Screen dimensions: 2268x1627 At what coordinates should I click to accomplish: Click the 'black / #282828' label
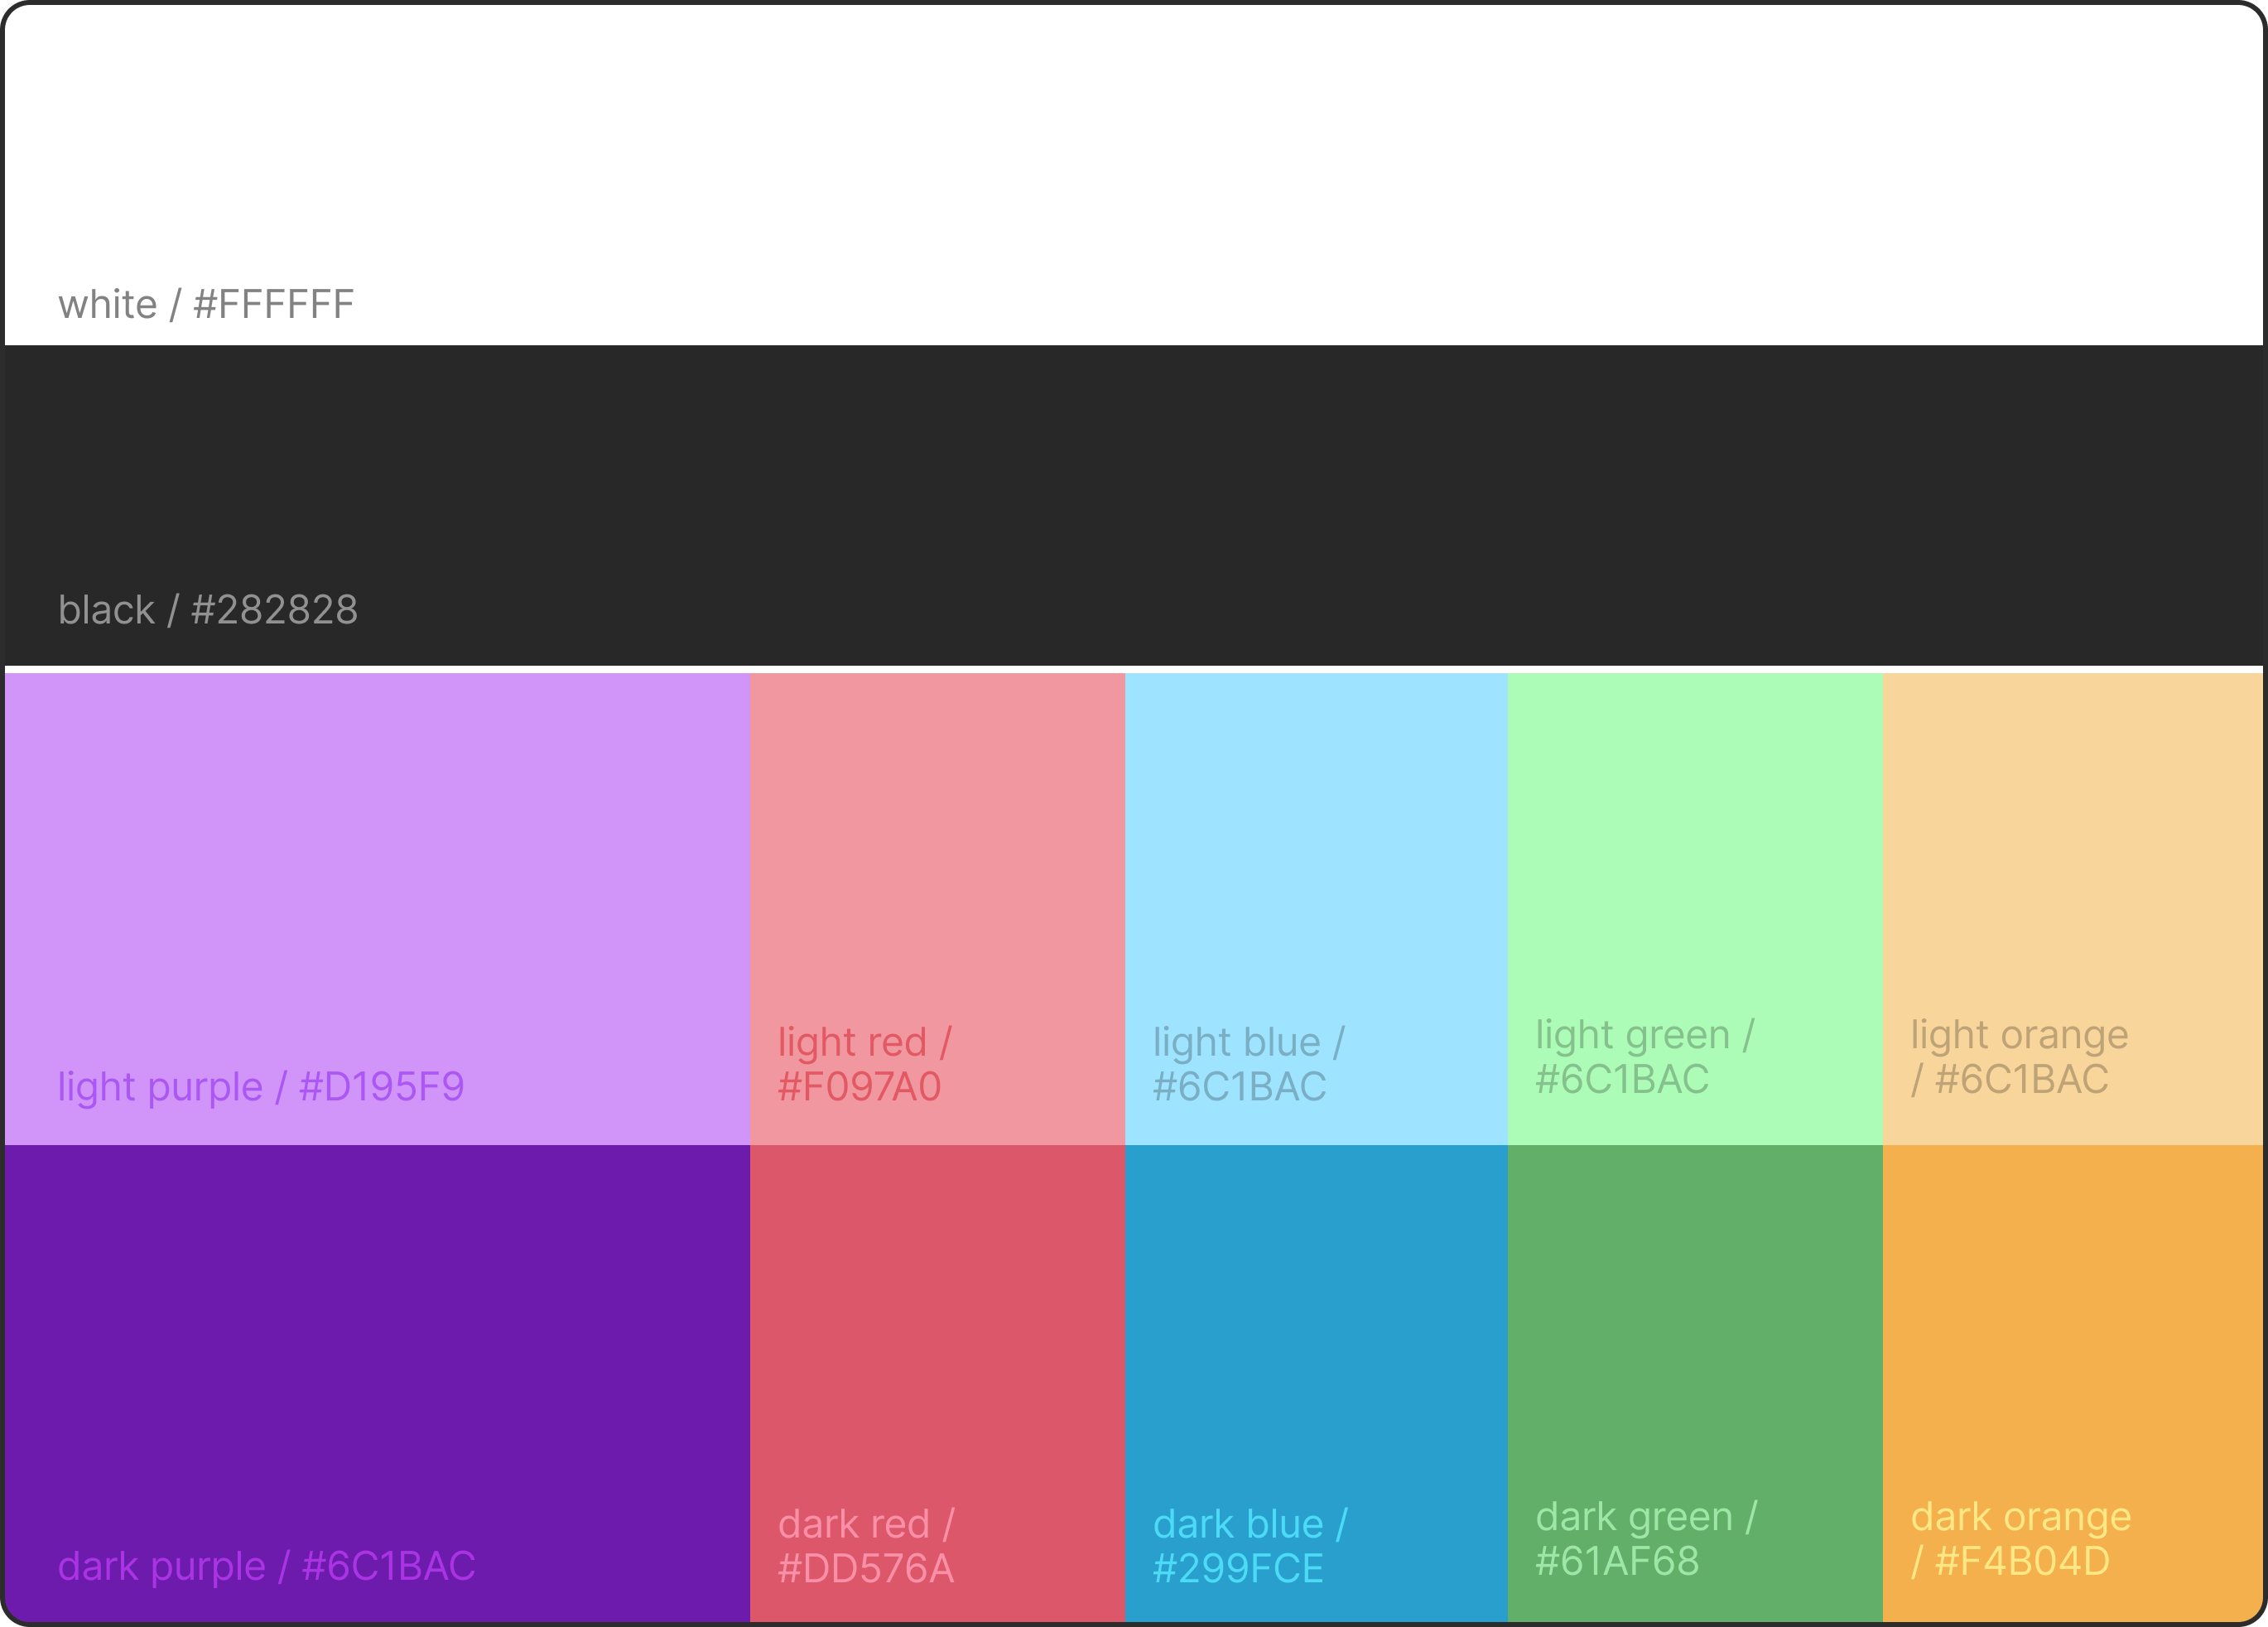click(x=208, y=609)
